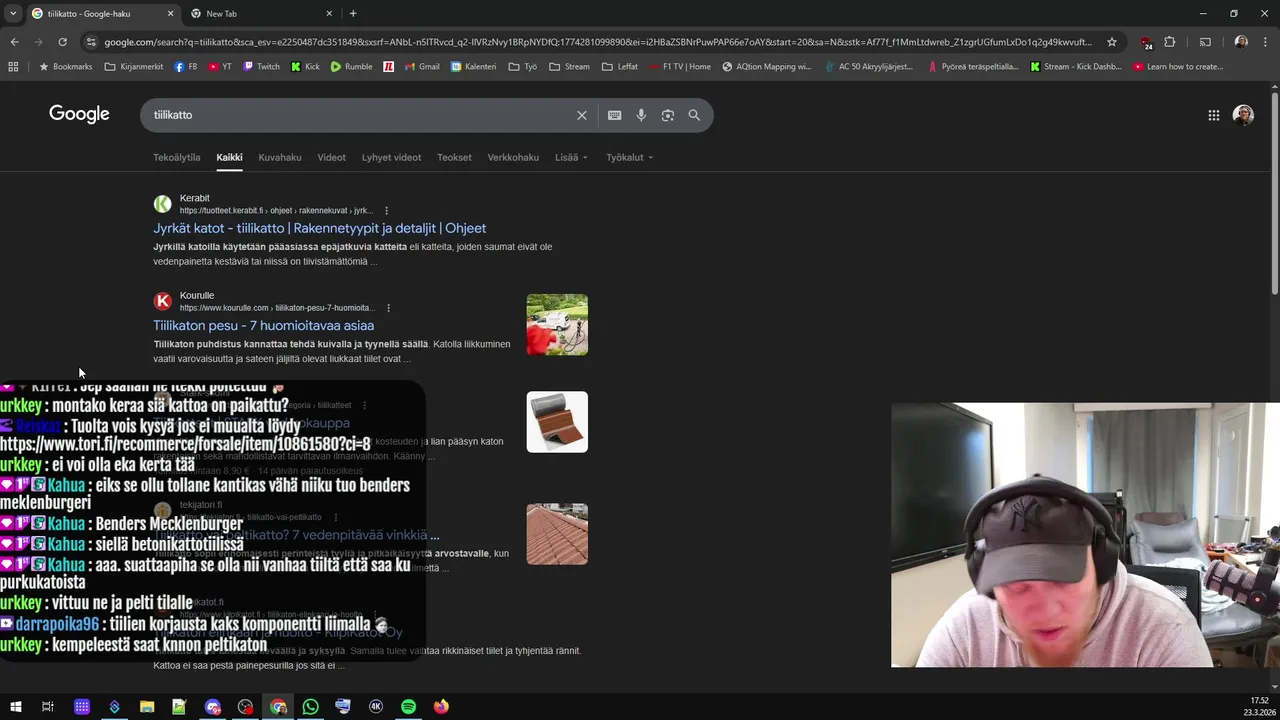Open Jyrkät katot - tiilikatto result link

pyautogui.click(x=319, y=228)
